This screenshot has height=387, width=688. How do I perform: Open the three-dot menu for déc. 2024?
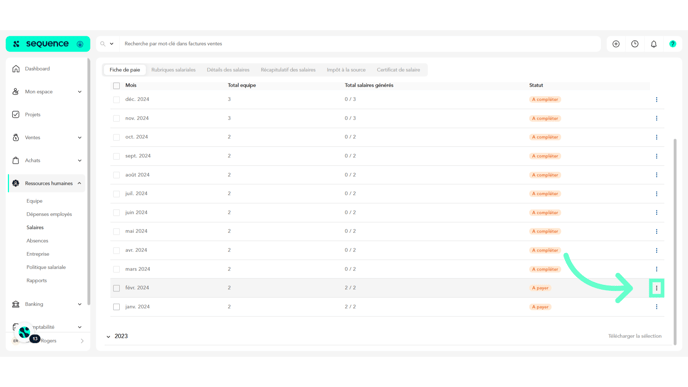coord(656,100)
